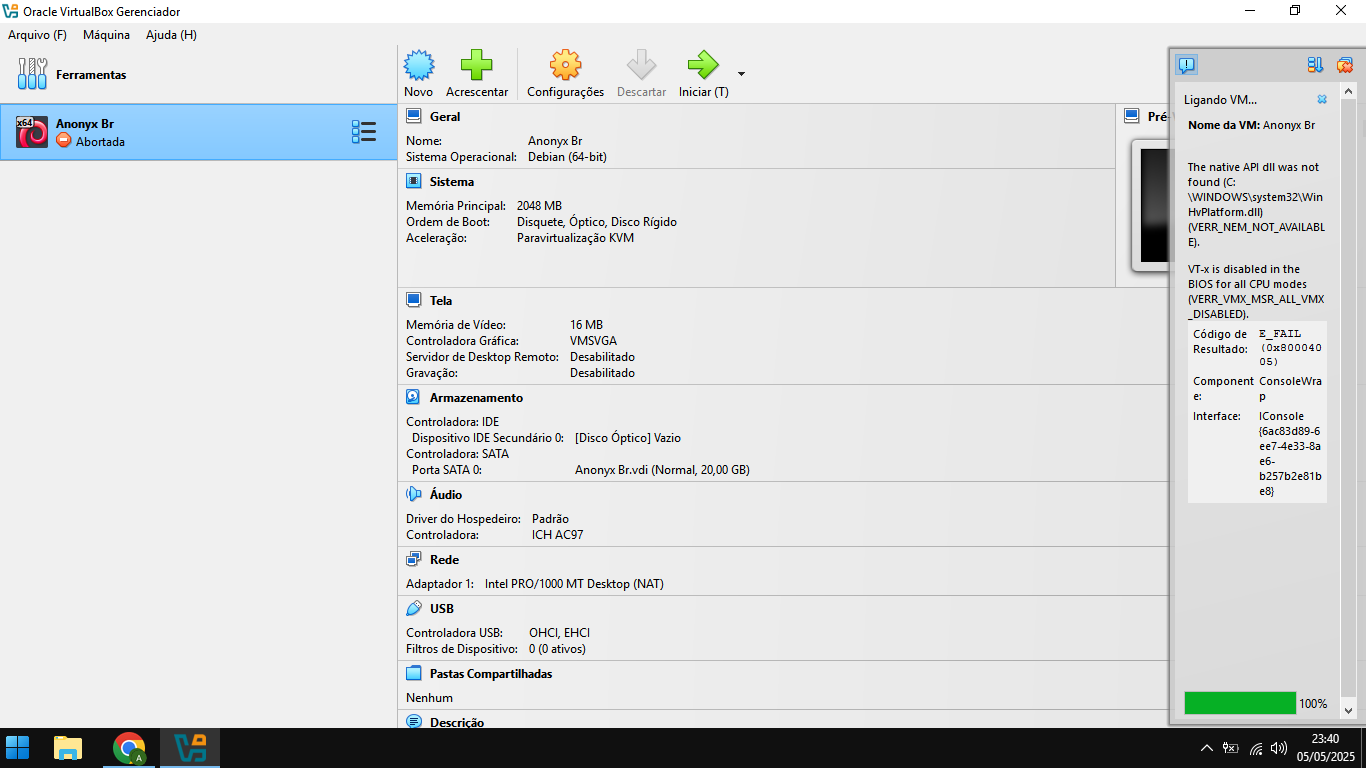Click the '2048 MB' memory value
1366x768 pixels.
(x=539, y=206)
